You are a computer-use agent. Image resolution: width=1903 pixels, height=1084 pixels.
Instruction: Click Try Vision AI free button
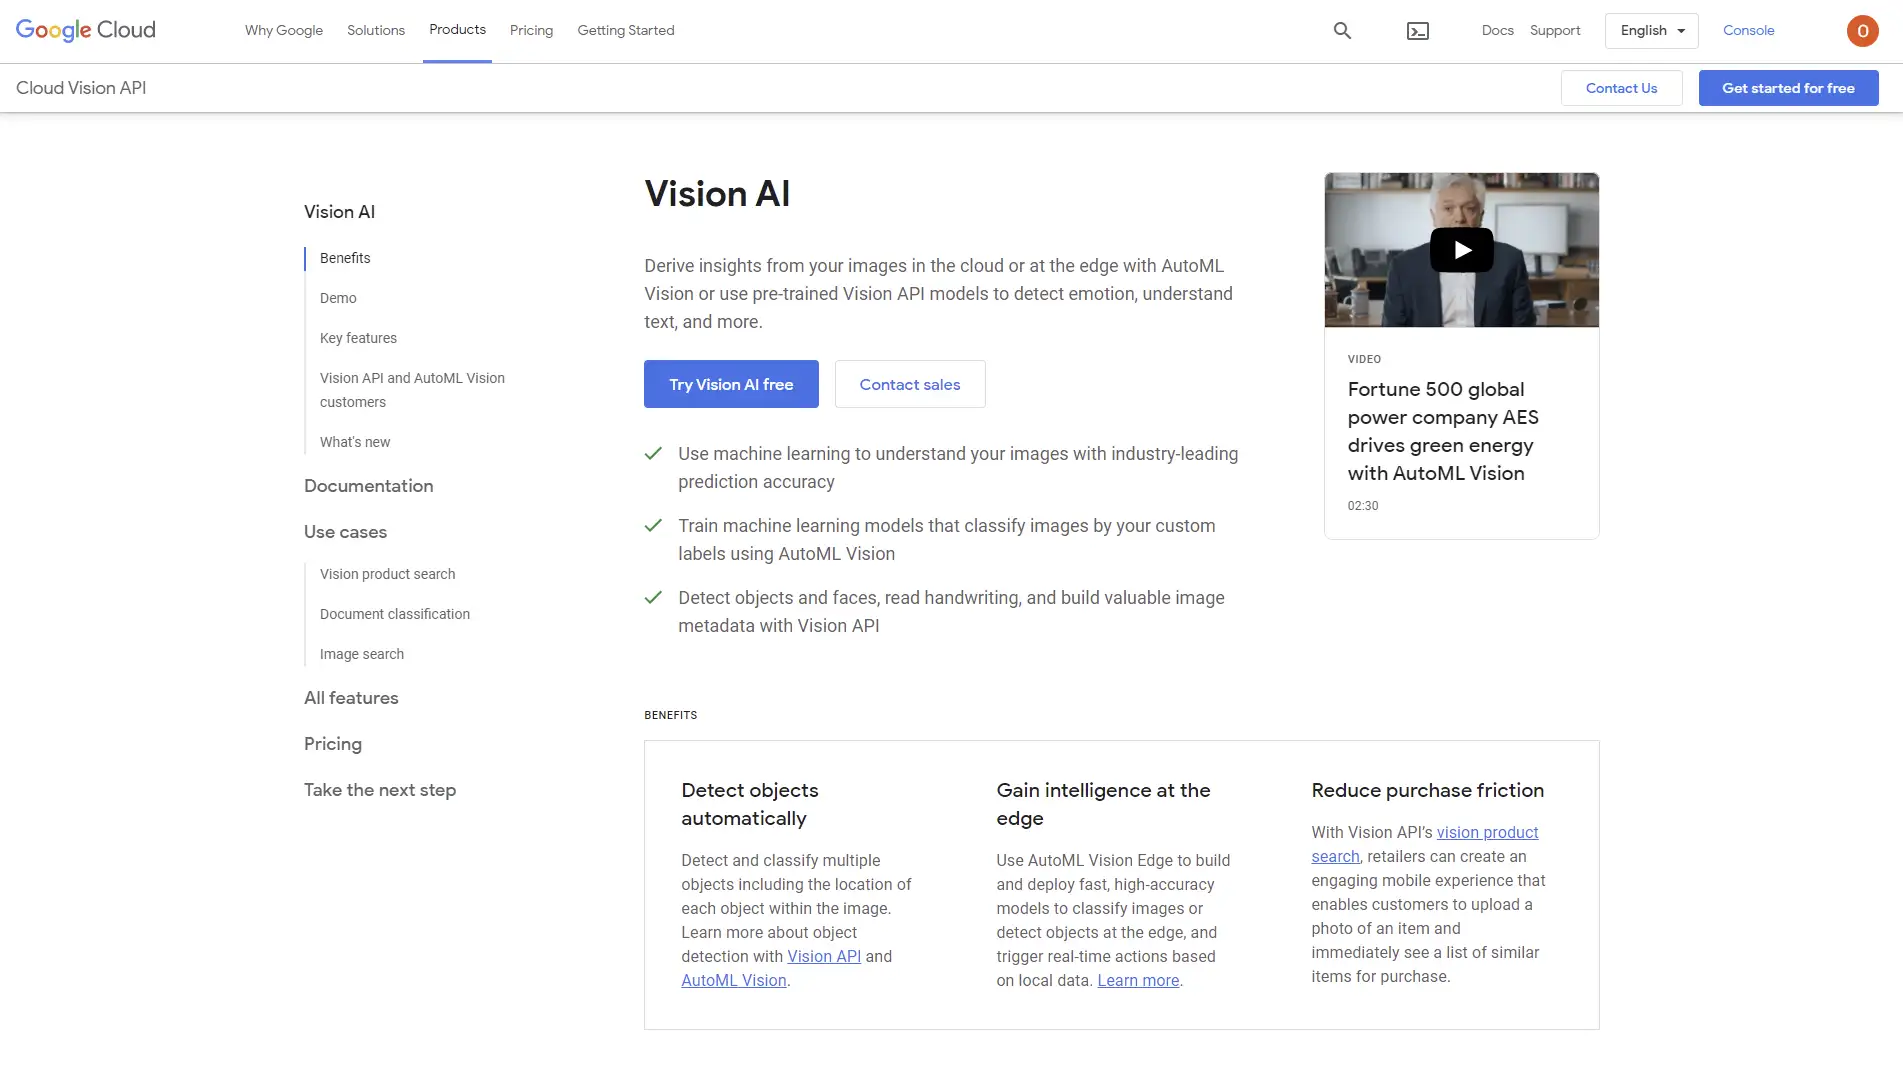[731, 384]
